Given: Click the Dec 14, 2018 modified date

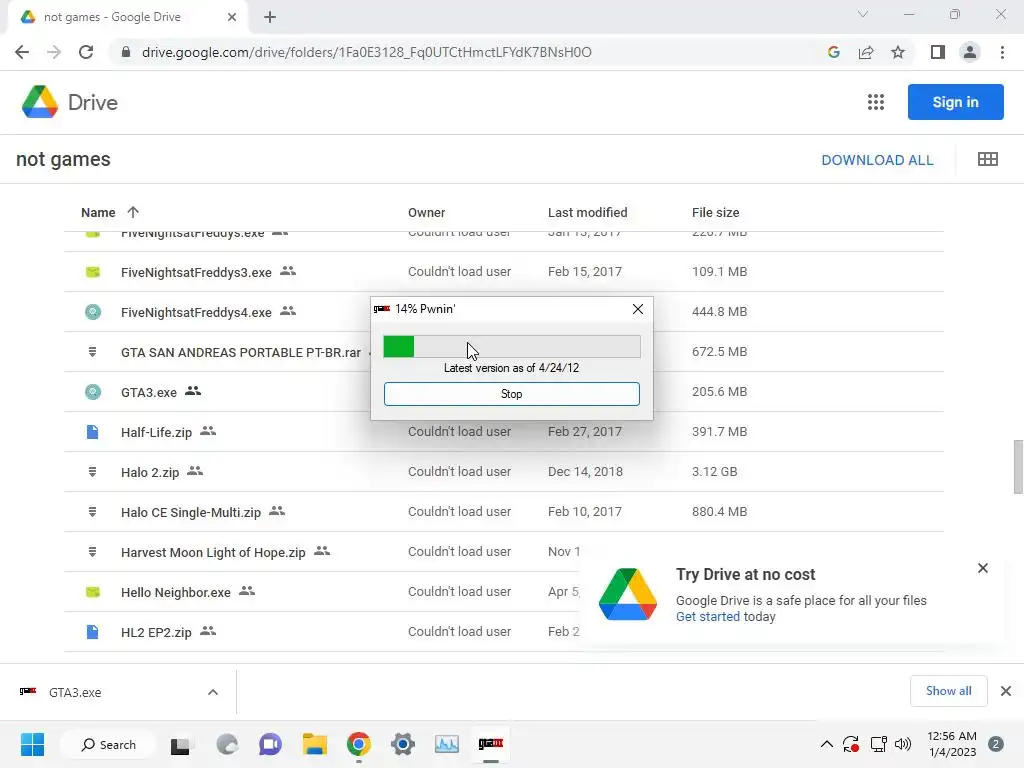Looking at the screenshot, I should coord(585,472).
